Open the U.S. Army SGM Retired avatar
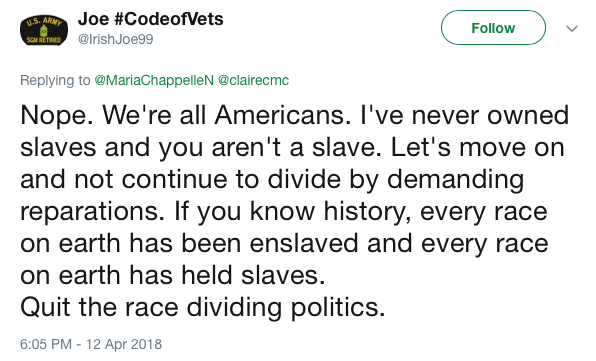 pyautogui.click(x=44, y=31)
